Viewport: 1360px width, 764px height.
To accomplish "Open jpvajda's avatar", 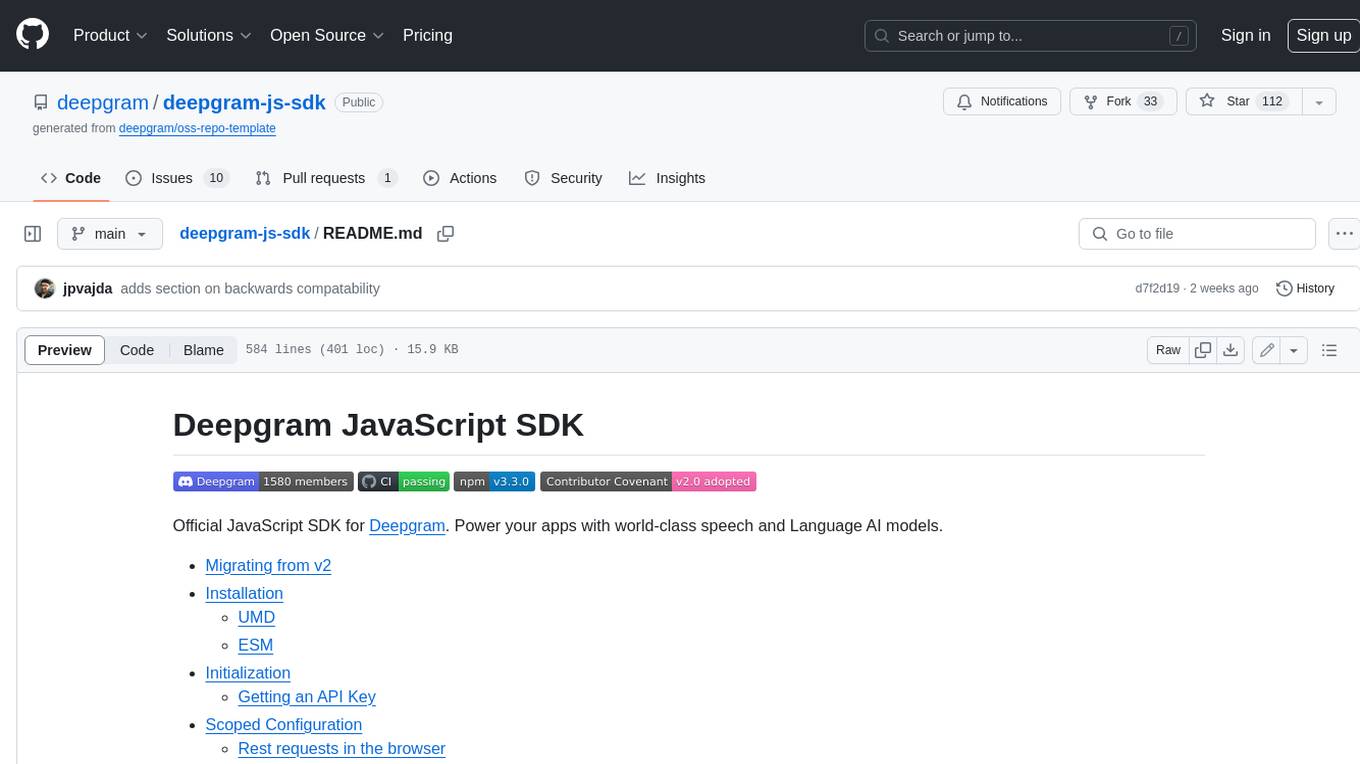I will point(44,288).
